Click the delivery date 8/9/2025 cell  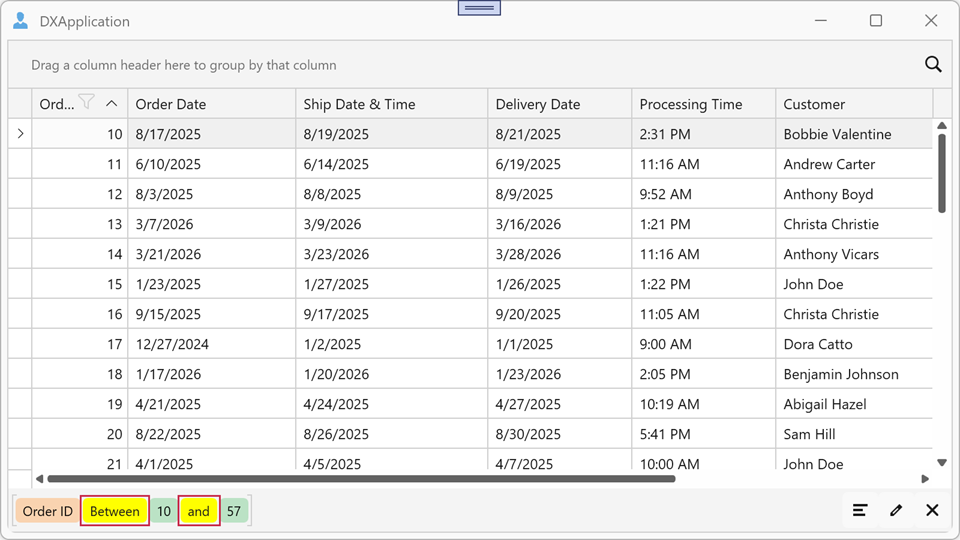coord(560,194)
